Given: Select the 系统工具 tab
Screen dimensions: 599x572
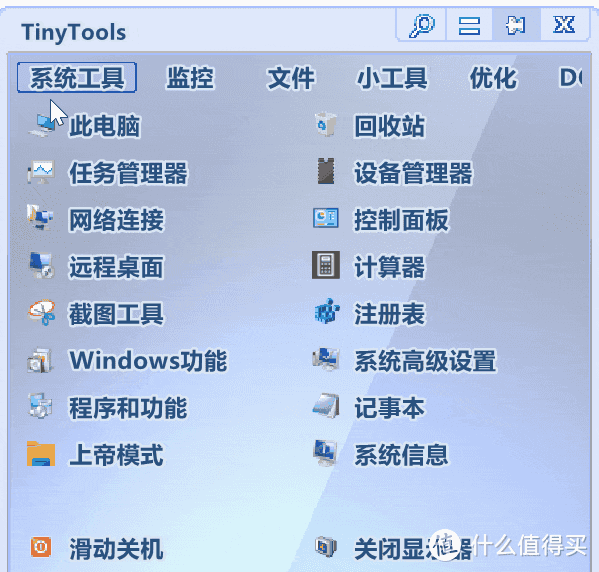Looking at the screenshot, I should [x=77, y=78].
